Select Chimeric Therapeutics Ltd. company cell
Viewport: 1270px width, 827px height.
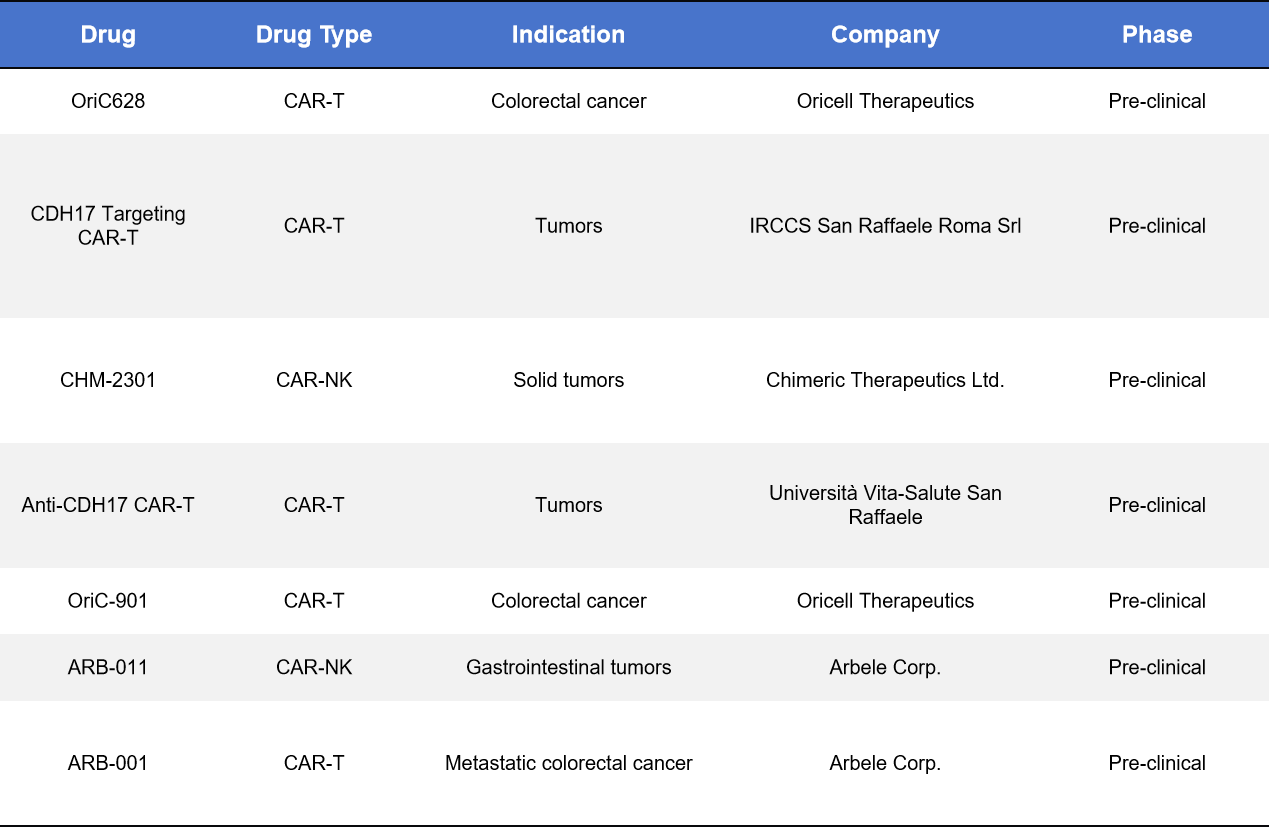[x=885, y=380]
